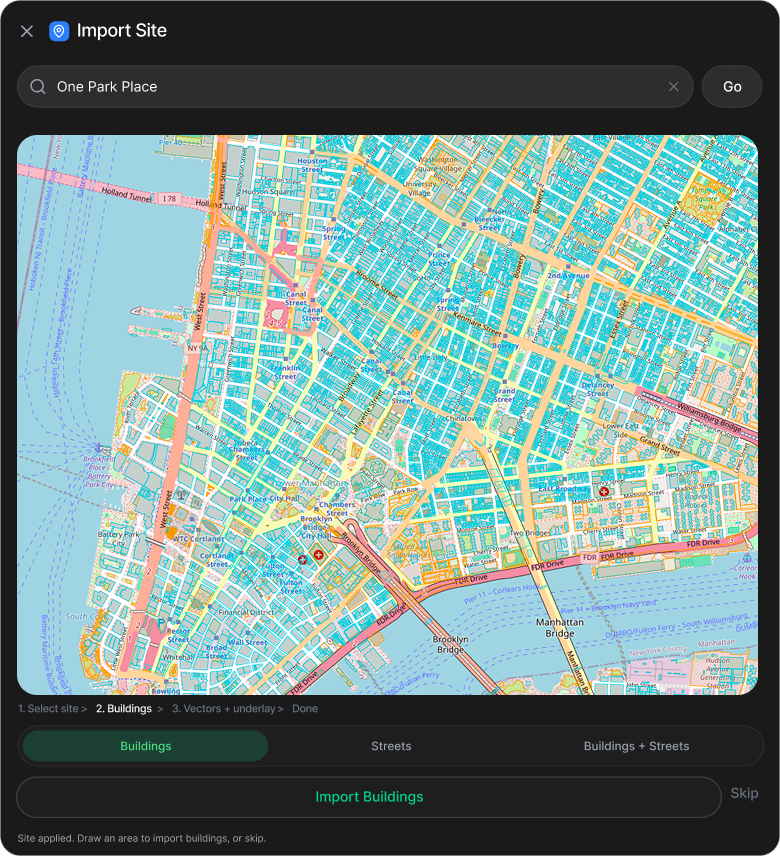
Task: Click the Go button
Action: click(732, 87)
